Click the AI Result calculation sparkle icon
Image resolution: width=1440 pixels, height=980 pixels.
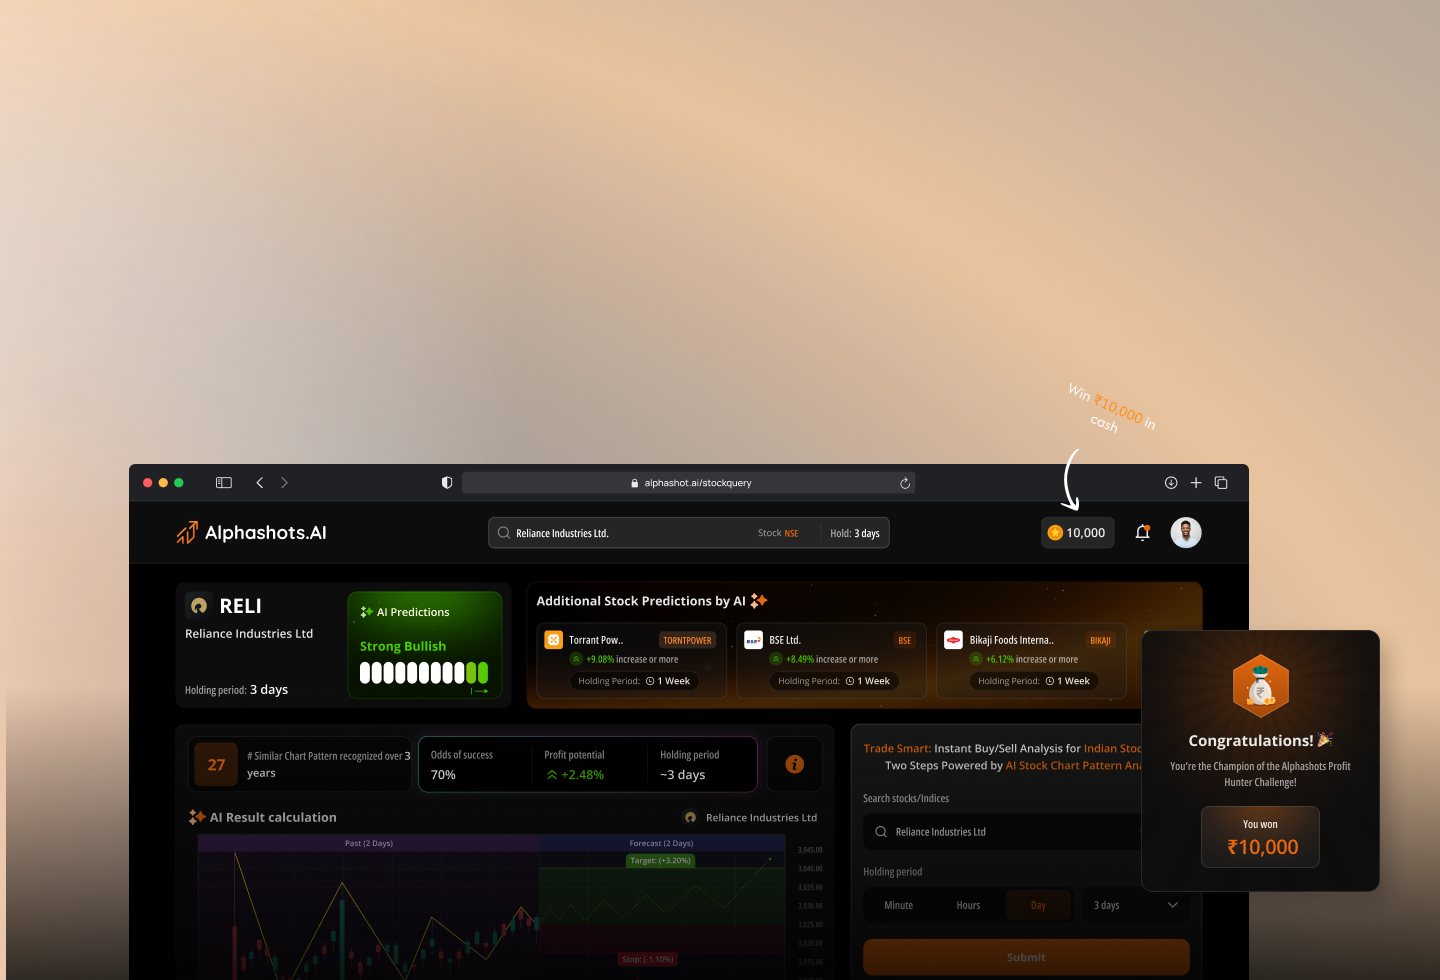pos(197,817)
